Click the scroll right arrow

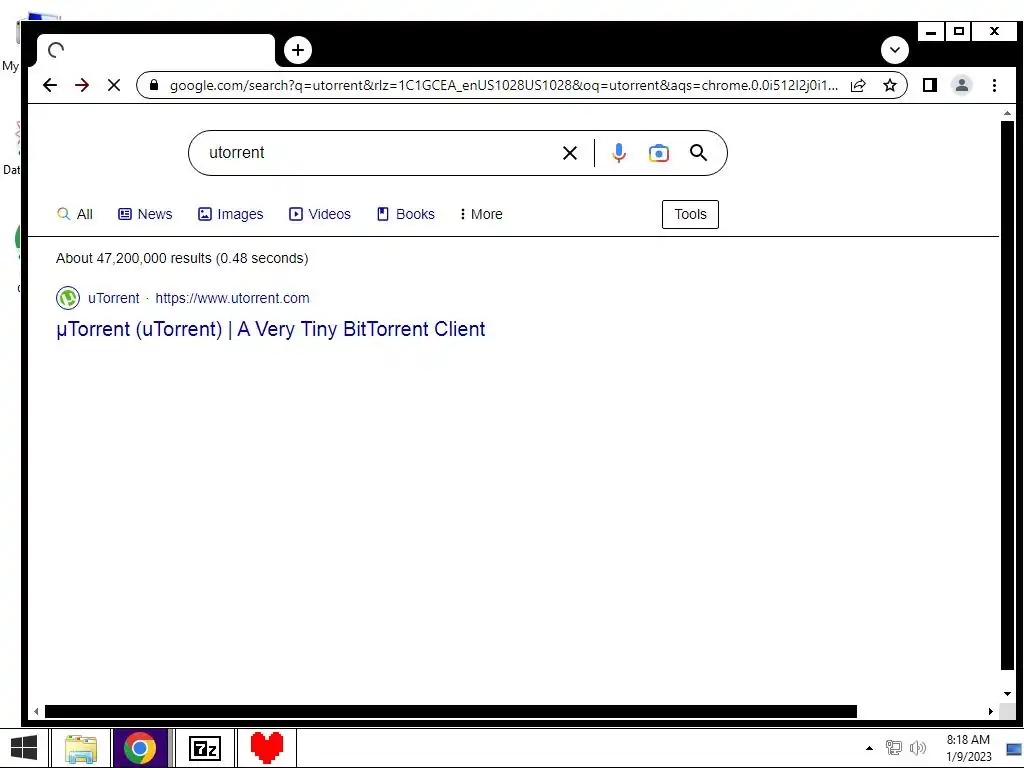(x=991, y=711)
